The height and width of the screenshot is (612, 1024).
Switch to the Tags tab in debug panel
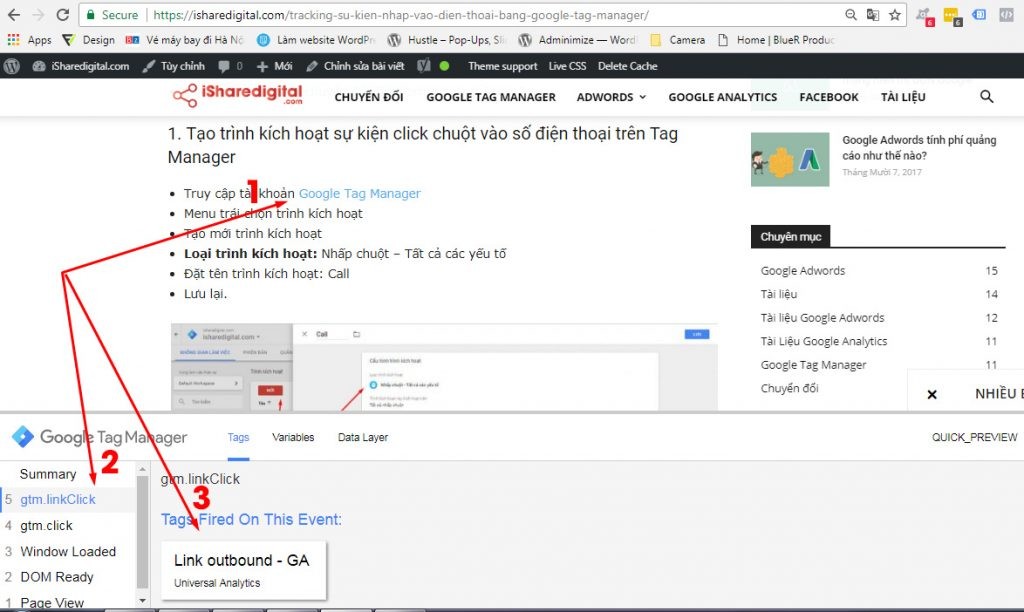tap(238, 438)
